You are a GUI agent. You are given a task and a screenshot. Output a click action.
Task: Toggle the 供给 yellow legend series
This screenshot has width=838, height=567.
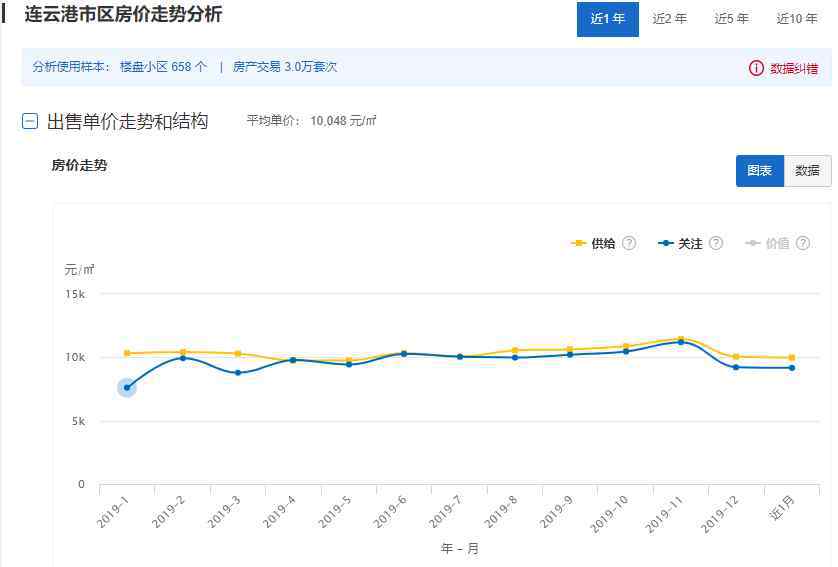pos(593,243)
